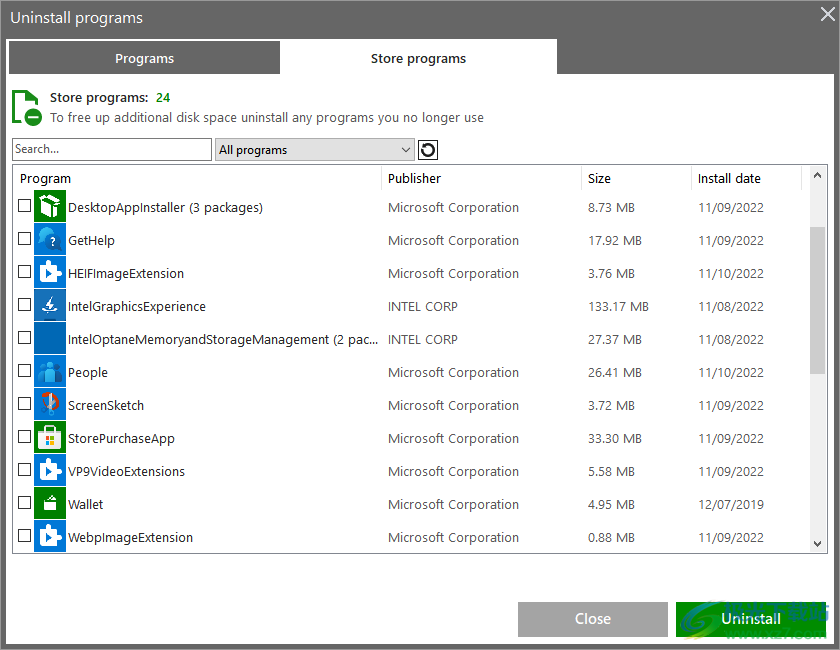The height and width of the screenshot is (650, 840).
Task: Open the All programs filter dropdown
Action: [314, 150]
